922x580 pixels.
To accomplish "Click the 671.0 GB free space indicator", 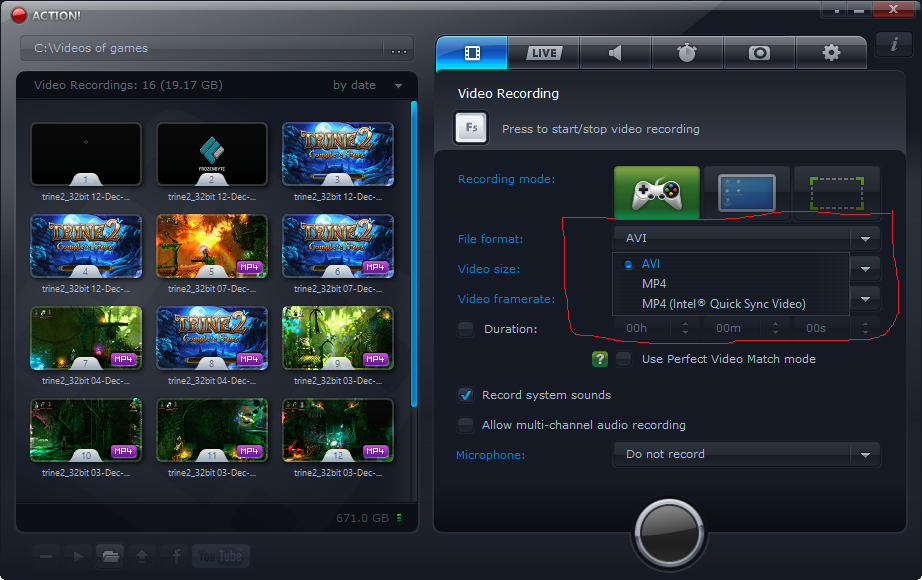I will [x=369, y=518].
